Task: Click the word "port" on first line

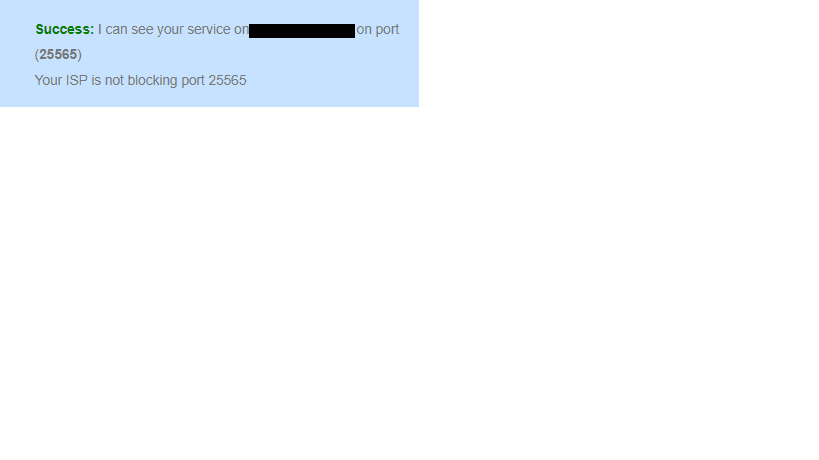Action: pyautogui.click(x=388, y=30)
